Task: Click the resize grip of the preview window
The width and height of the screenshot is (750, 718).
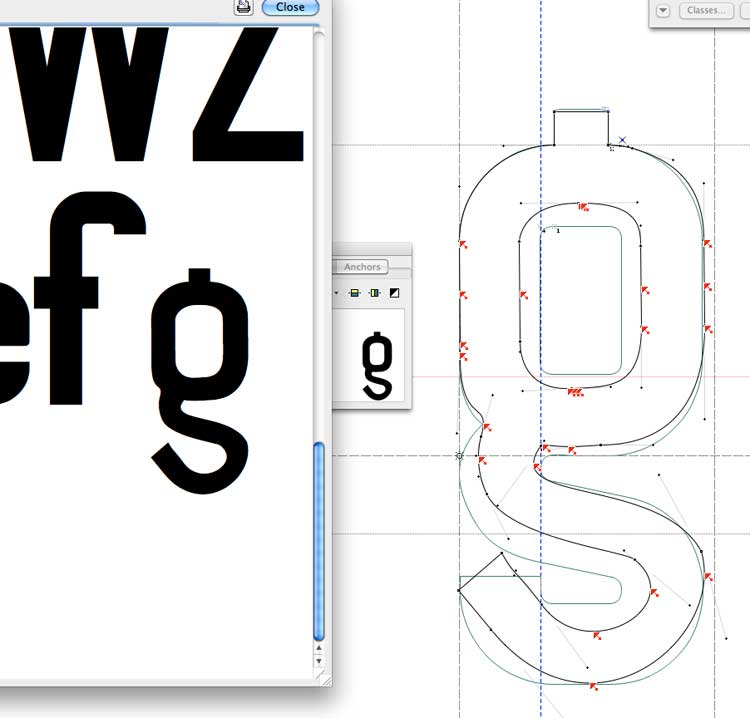Action: click(323, 678)
